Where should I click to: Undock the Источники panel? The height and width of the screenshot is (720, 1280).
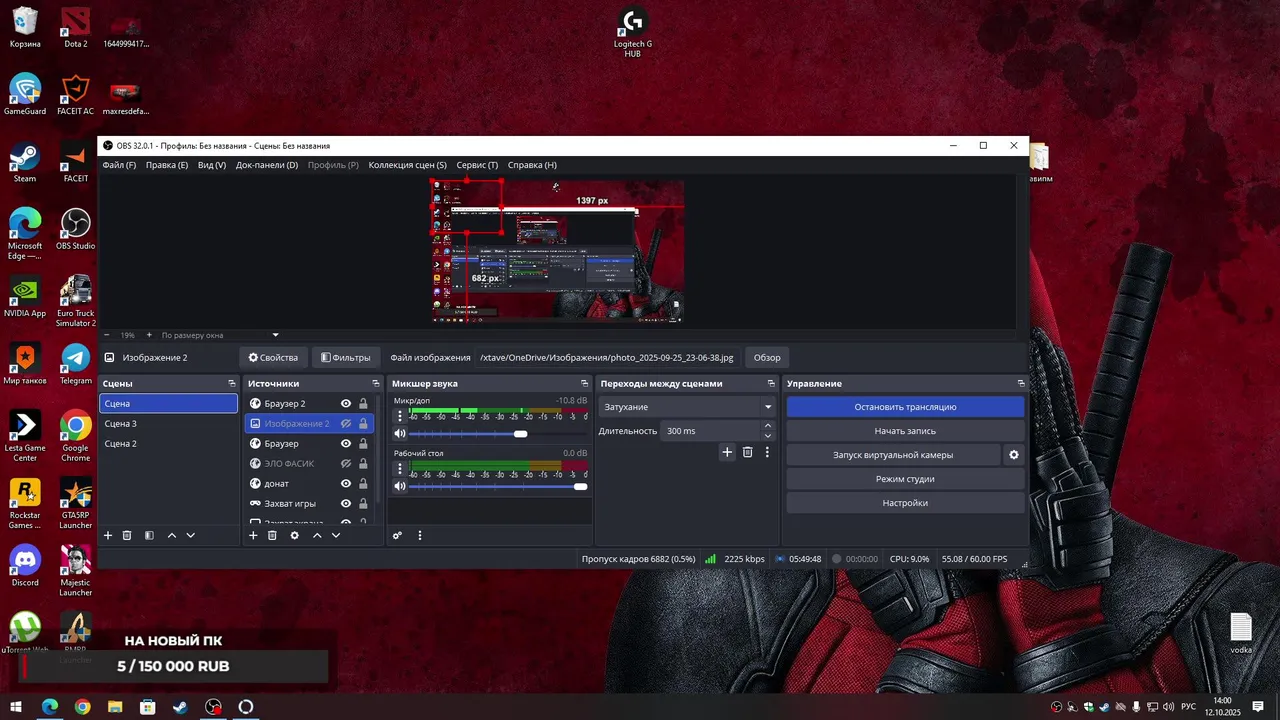(x=376, y=383)
